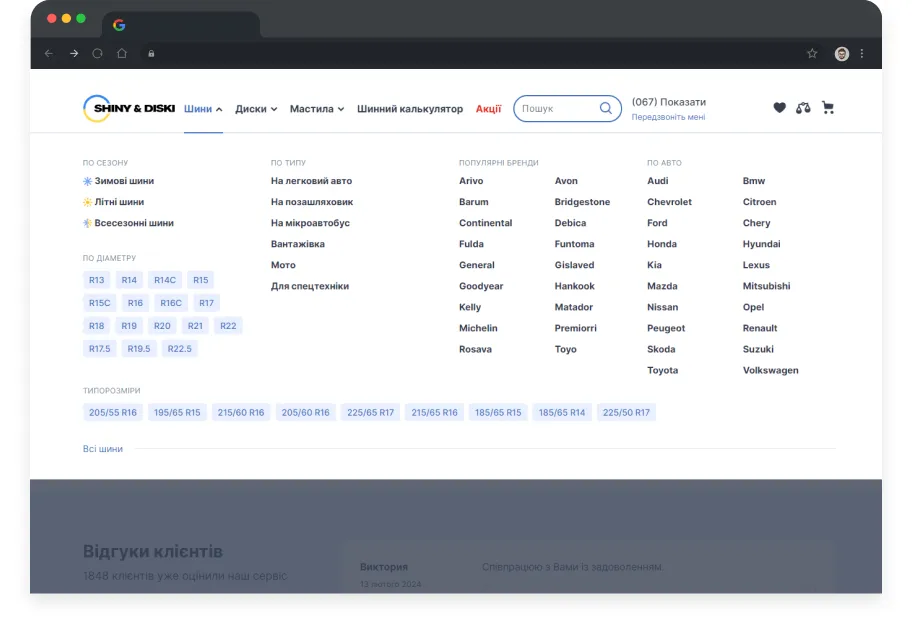912x626 pixels.
Task: Open Для спецтехніки category
Action: [310, 286]
